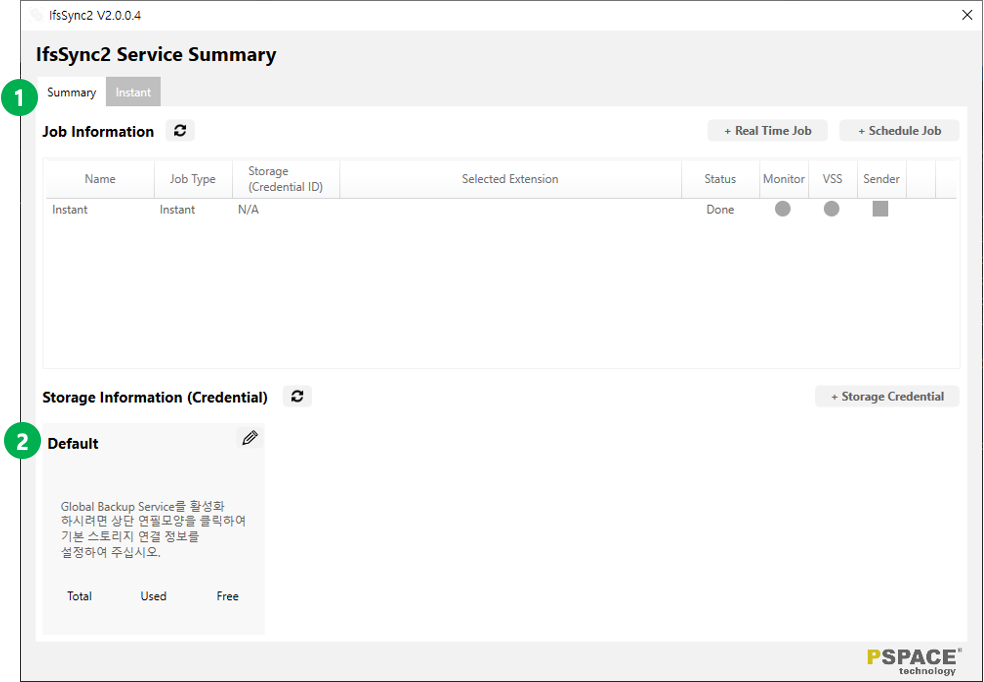Click the PSPACE technology logo
Screen dimensions: 984x682
[x=914, y=661]
